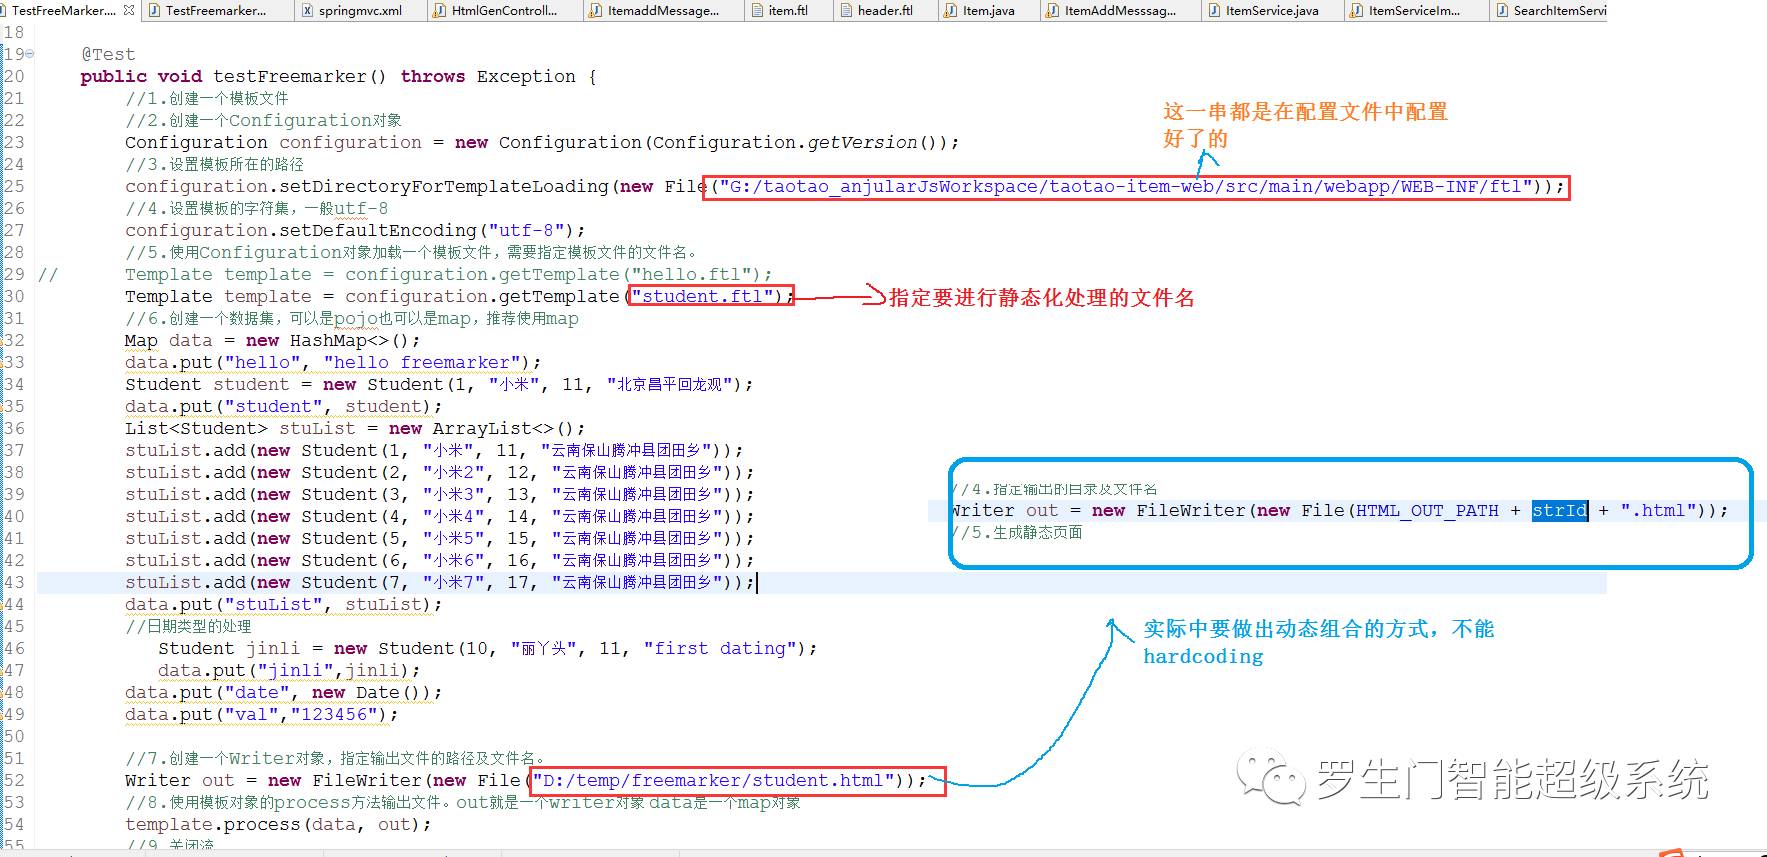Click the @Test annotation on line 19

(108, 54)
